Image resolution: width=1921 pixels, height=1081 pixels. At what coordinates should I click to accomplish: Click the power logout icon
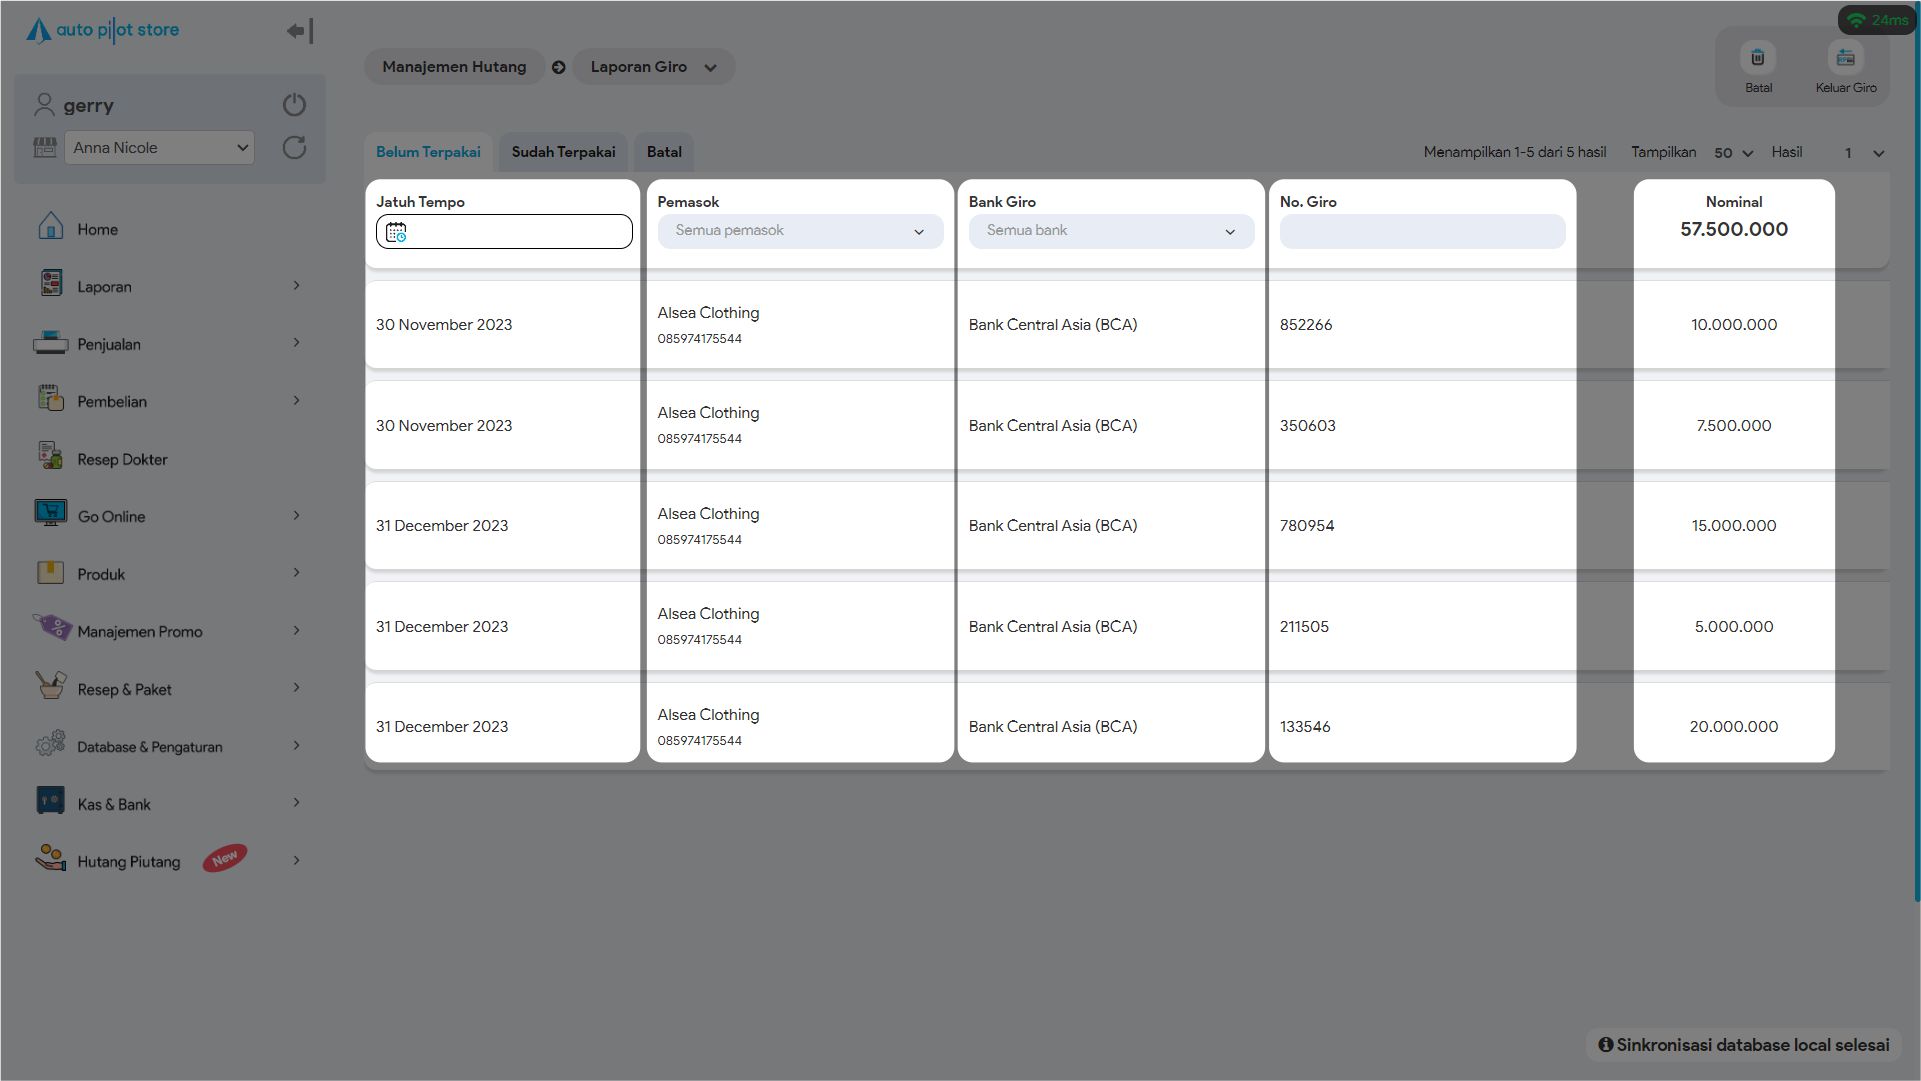294,105
